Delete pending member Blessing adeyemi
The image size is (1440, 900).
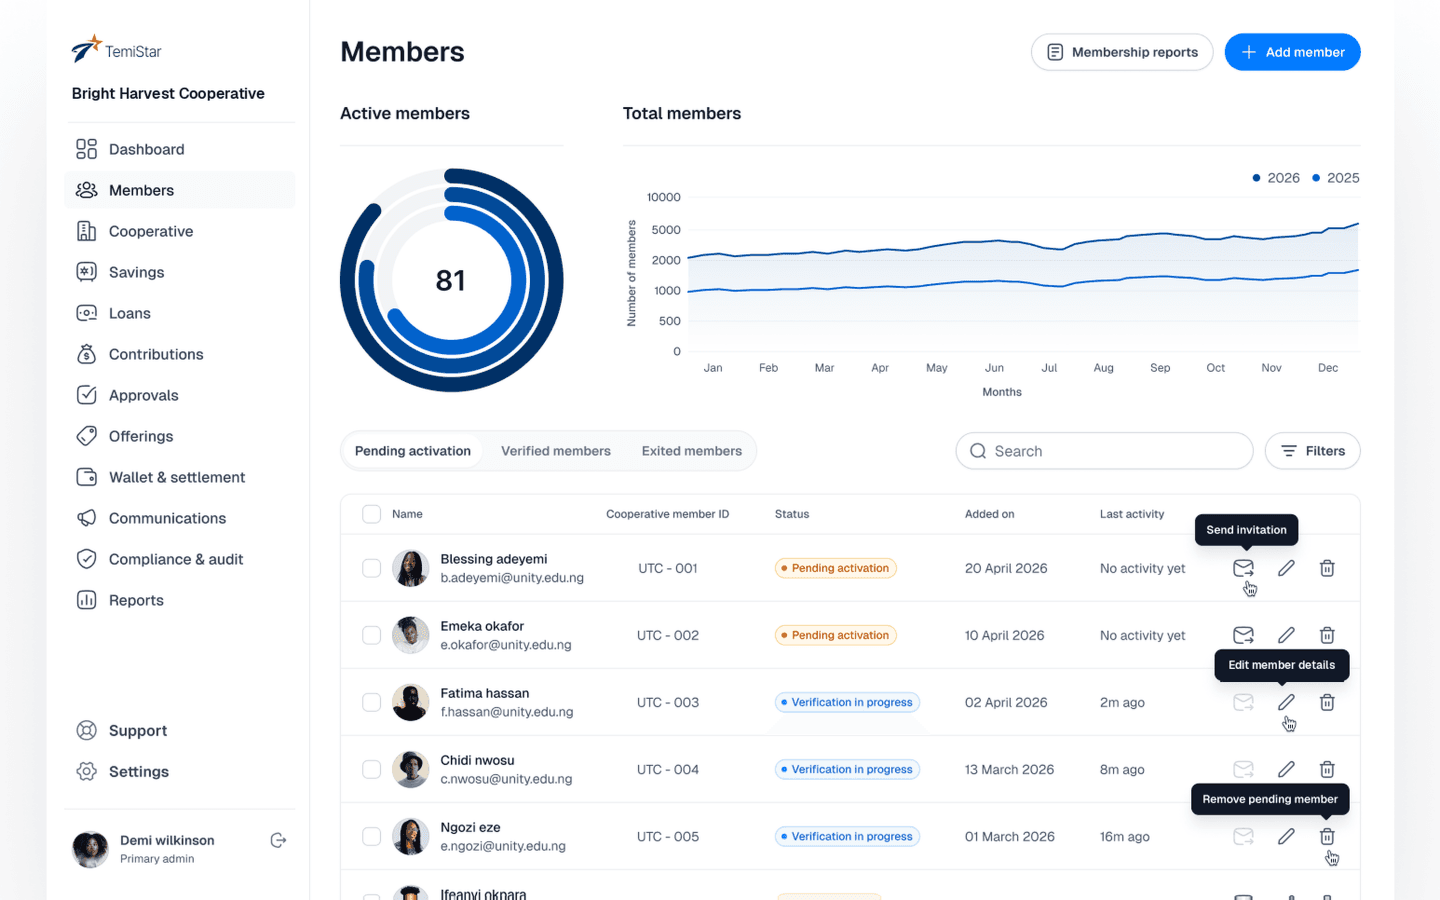point(1327,568)
